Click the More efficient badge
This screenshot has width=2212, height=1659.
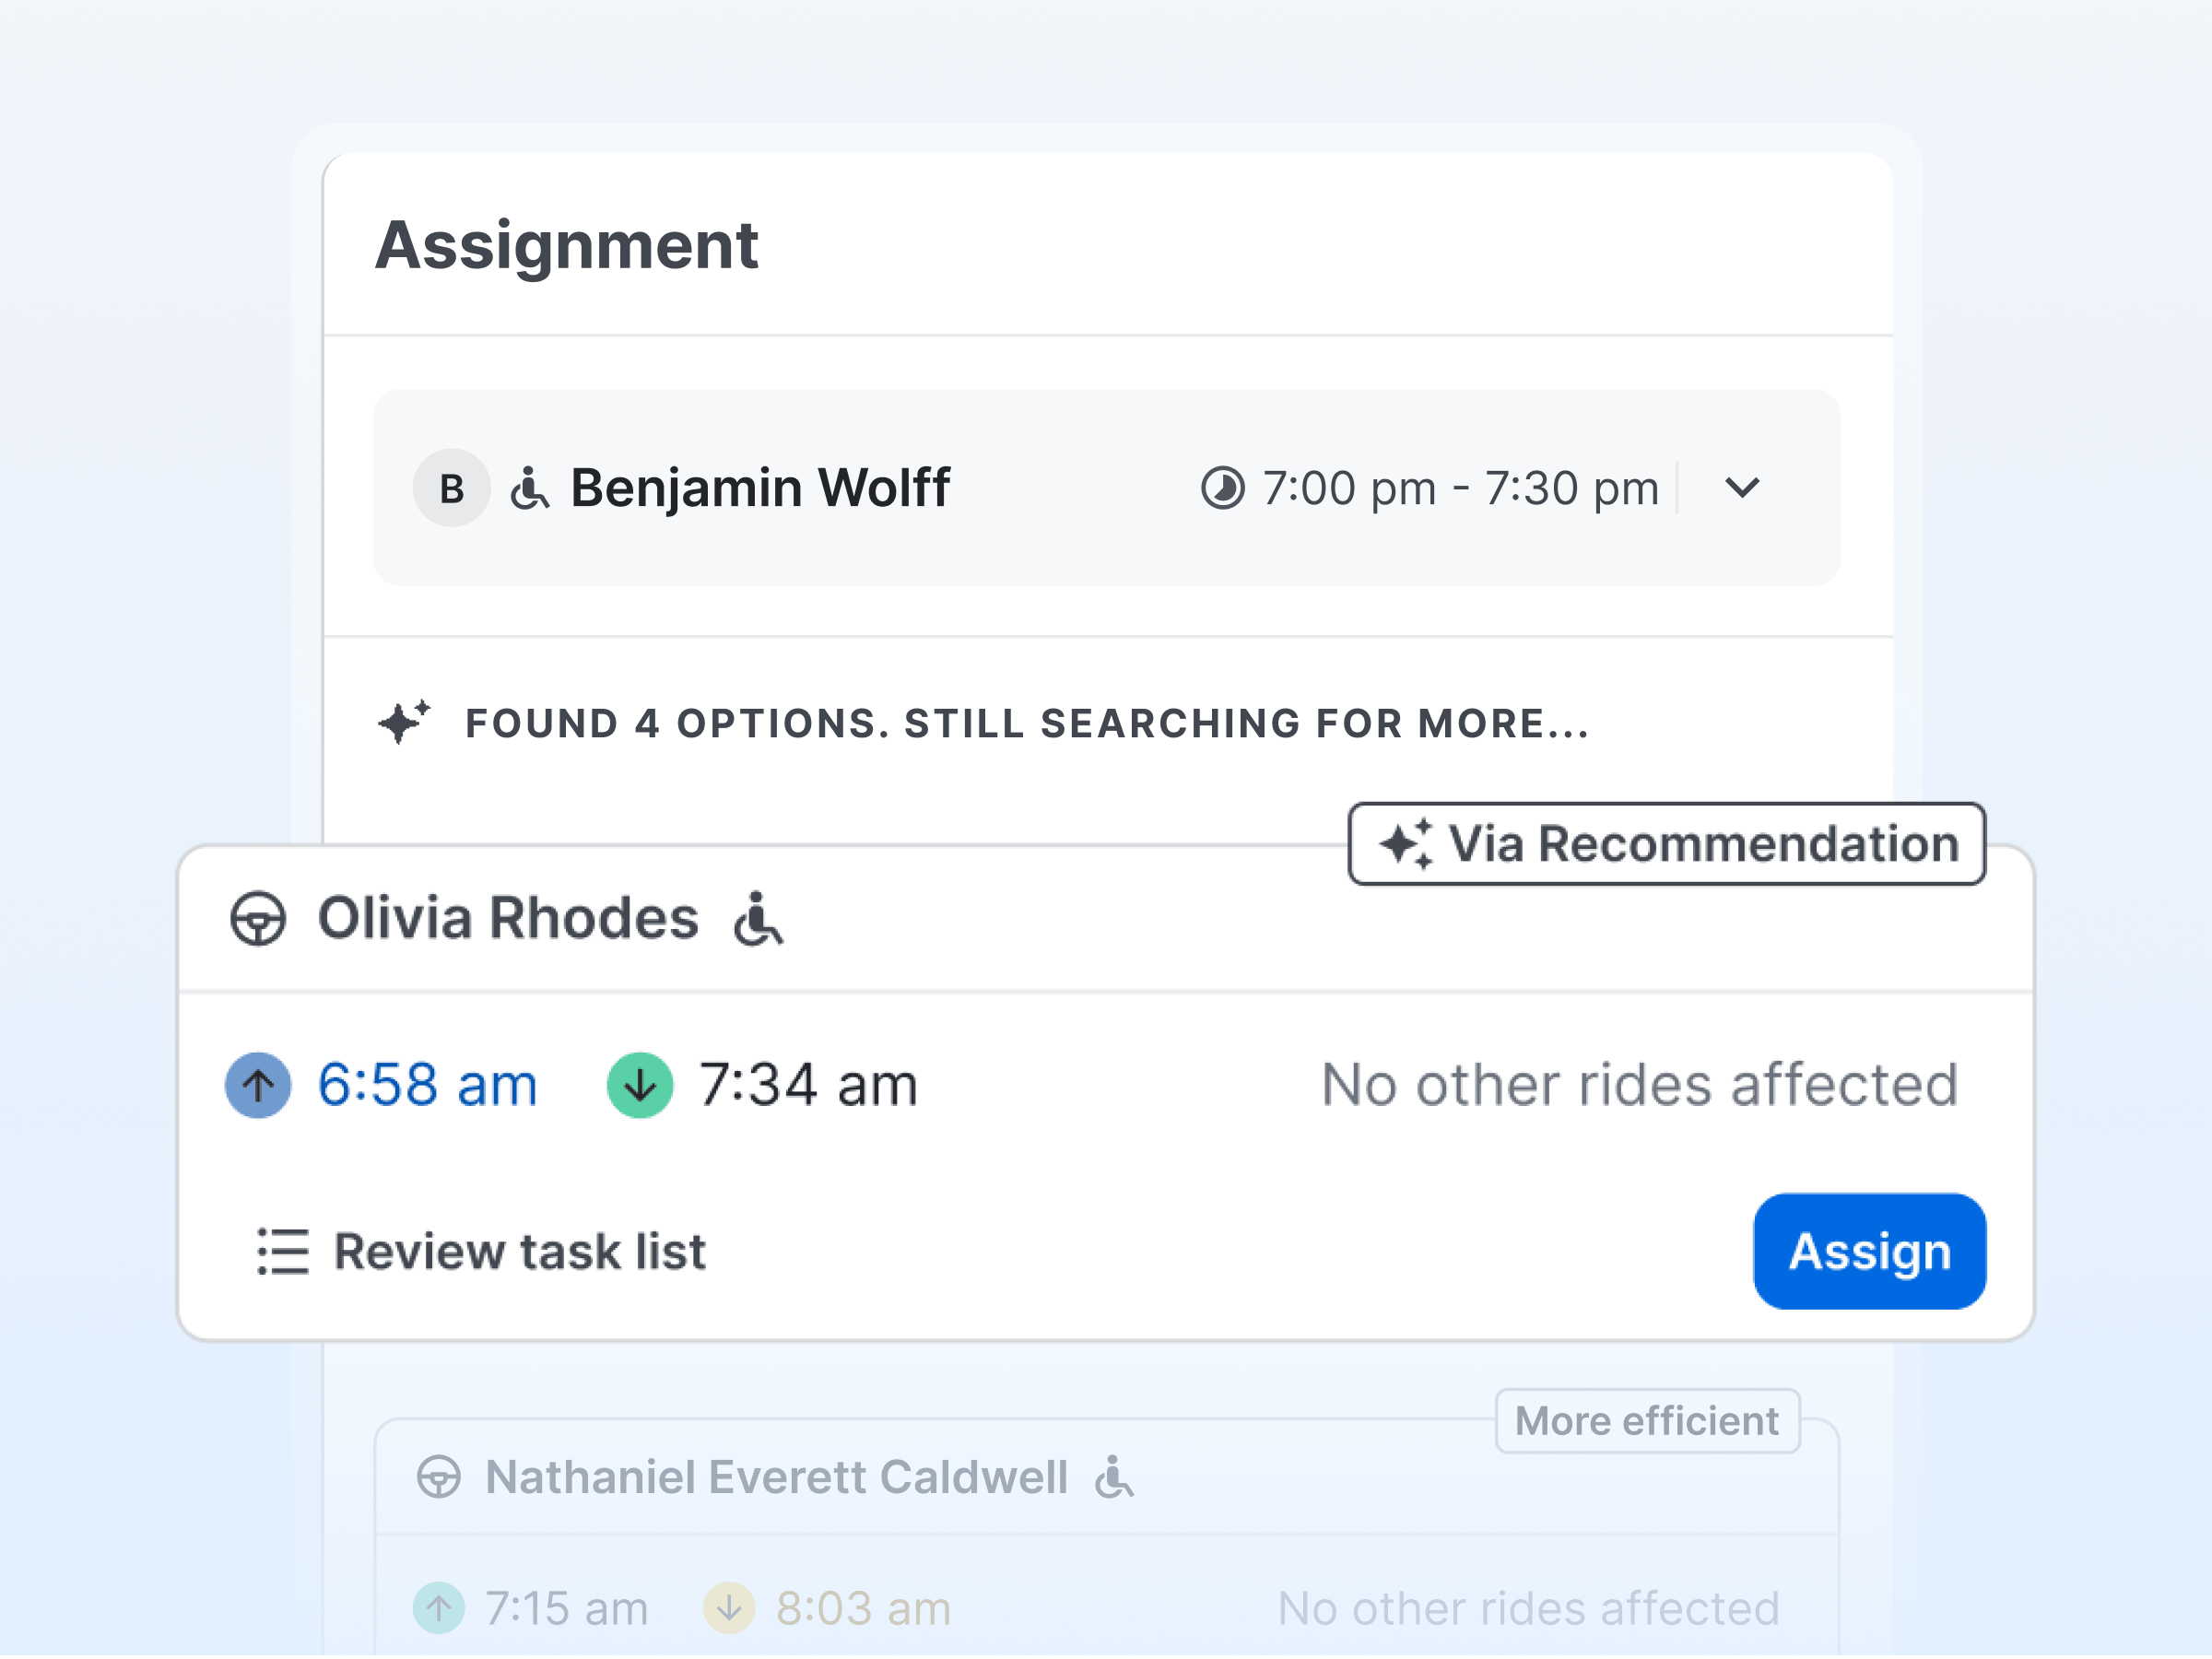tap(1648, 1421)
